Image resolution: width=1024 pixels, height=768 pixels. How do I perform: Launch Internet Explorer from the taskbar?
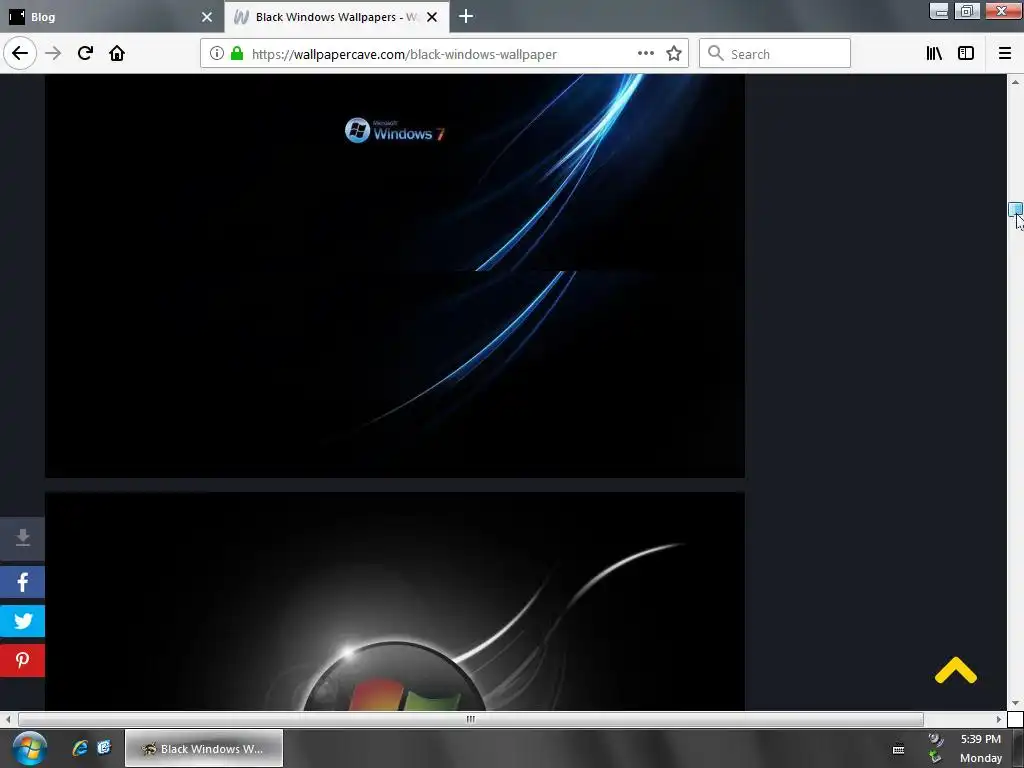click(x=80, y=748)
